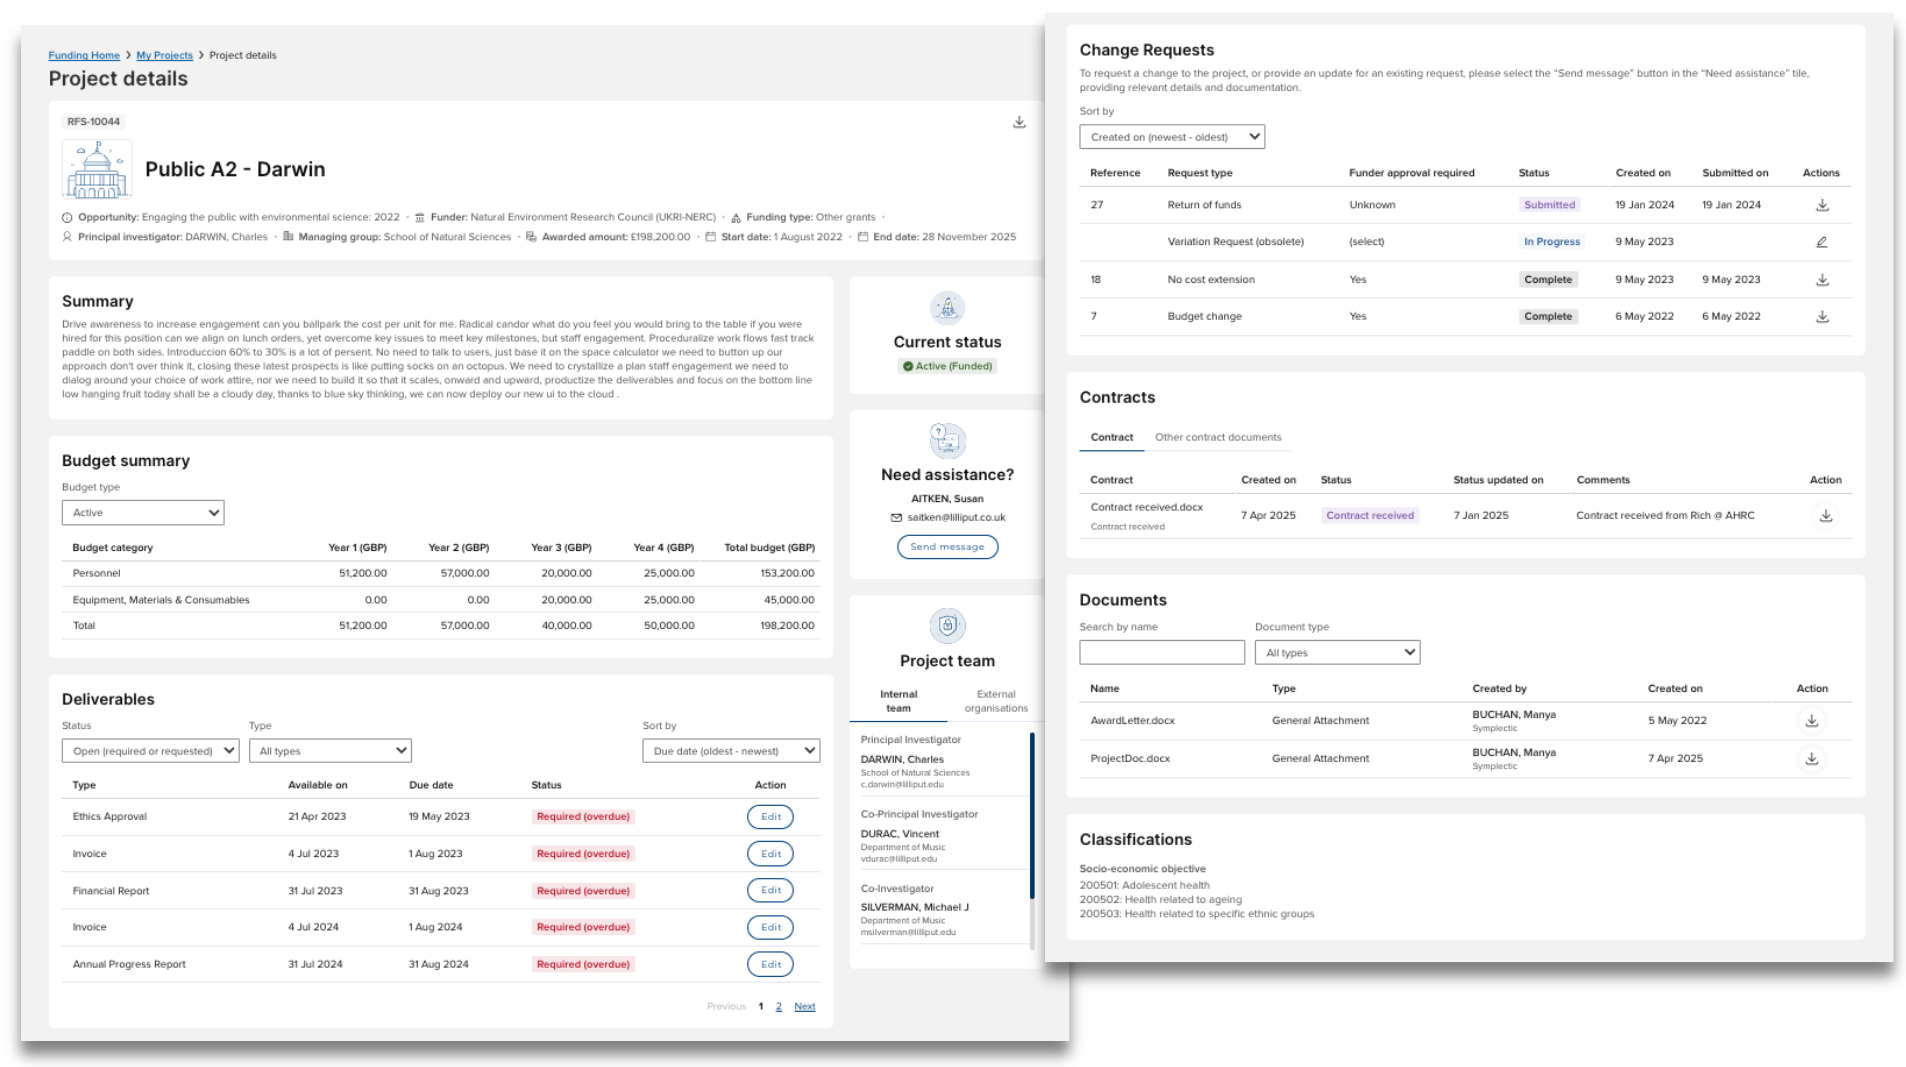Click the Project team list scrollbar
This screenshot has height=1067, width=1906.
1032,816
